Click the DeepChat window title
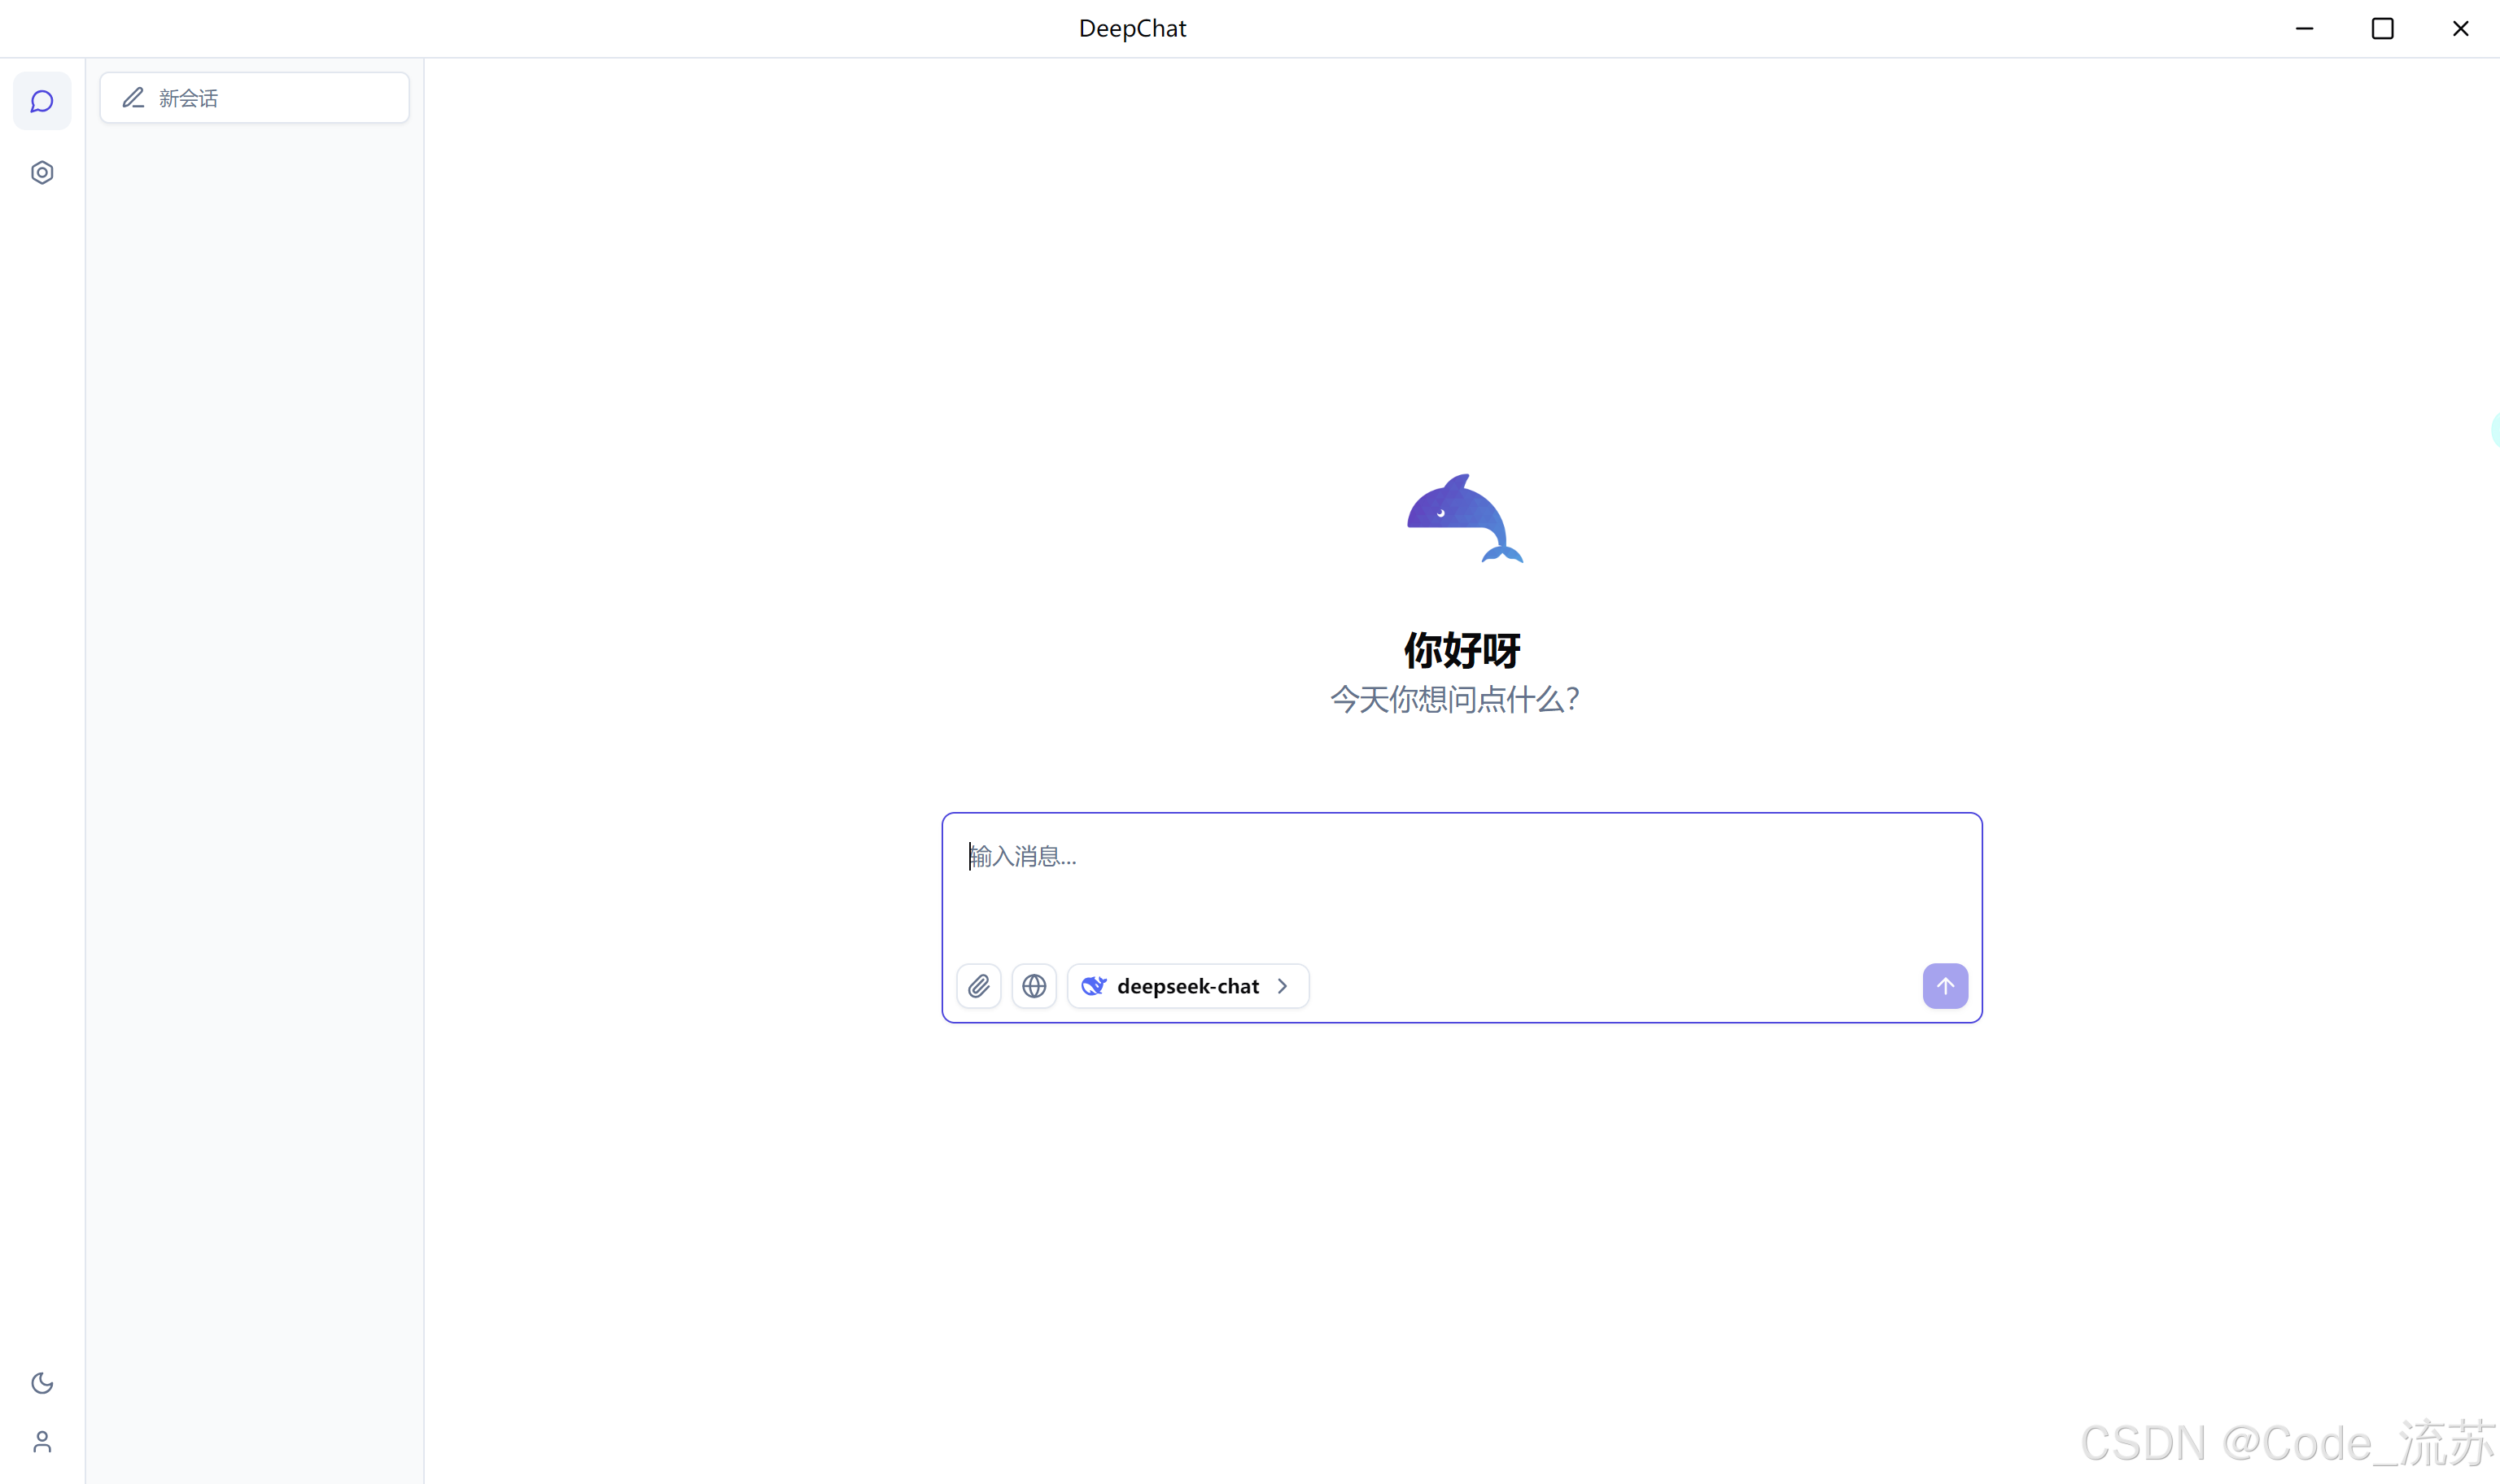 1132,28
